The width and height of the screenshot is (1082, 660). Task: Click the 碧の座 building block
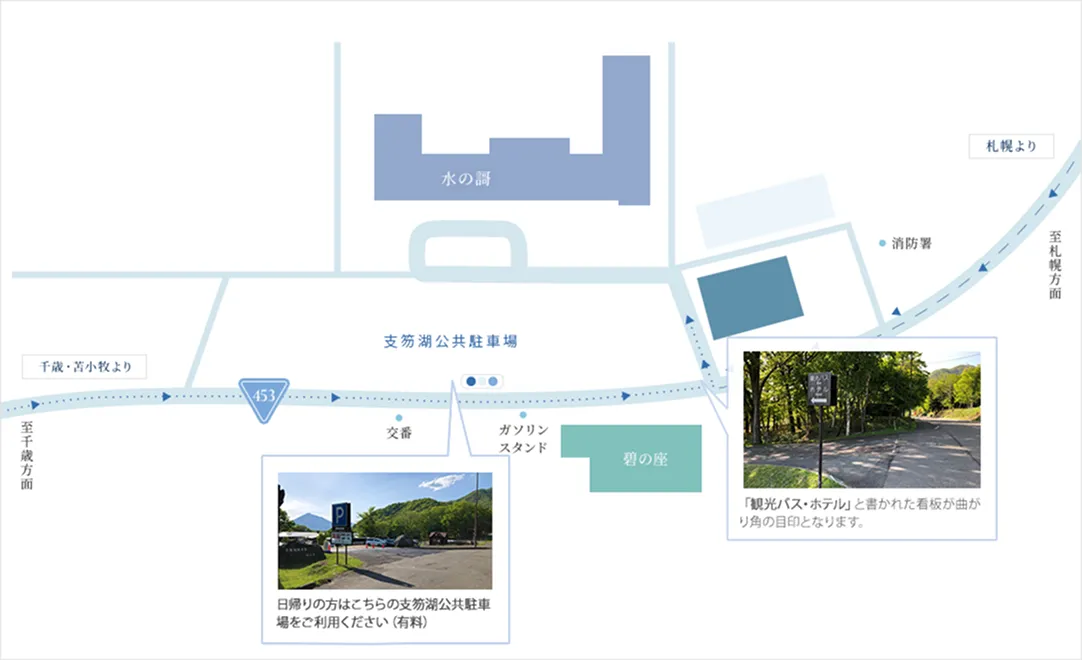point(631,458)
